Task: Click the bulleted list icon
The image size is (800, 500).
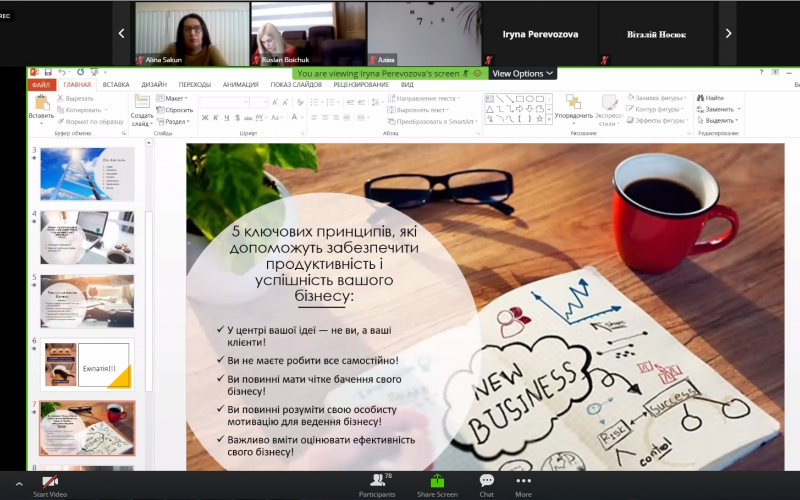Action: [316, 103]
